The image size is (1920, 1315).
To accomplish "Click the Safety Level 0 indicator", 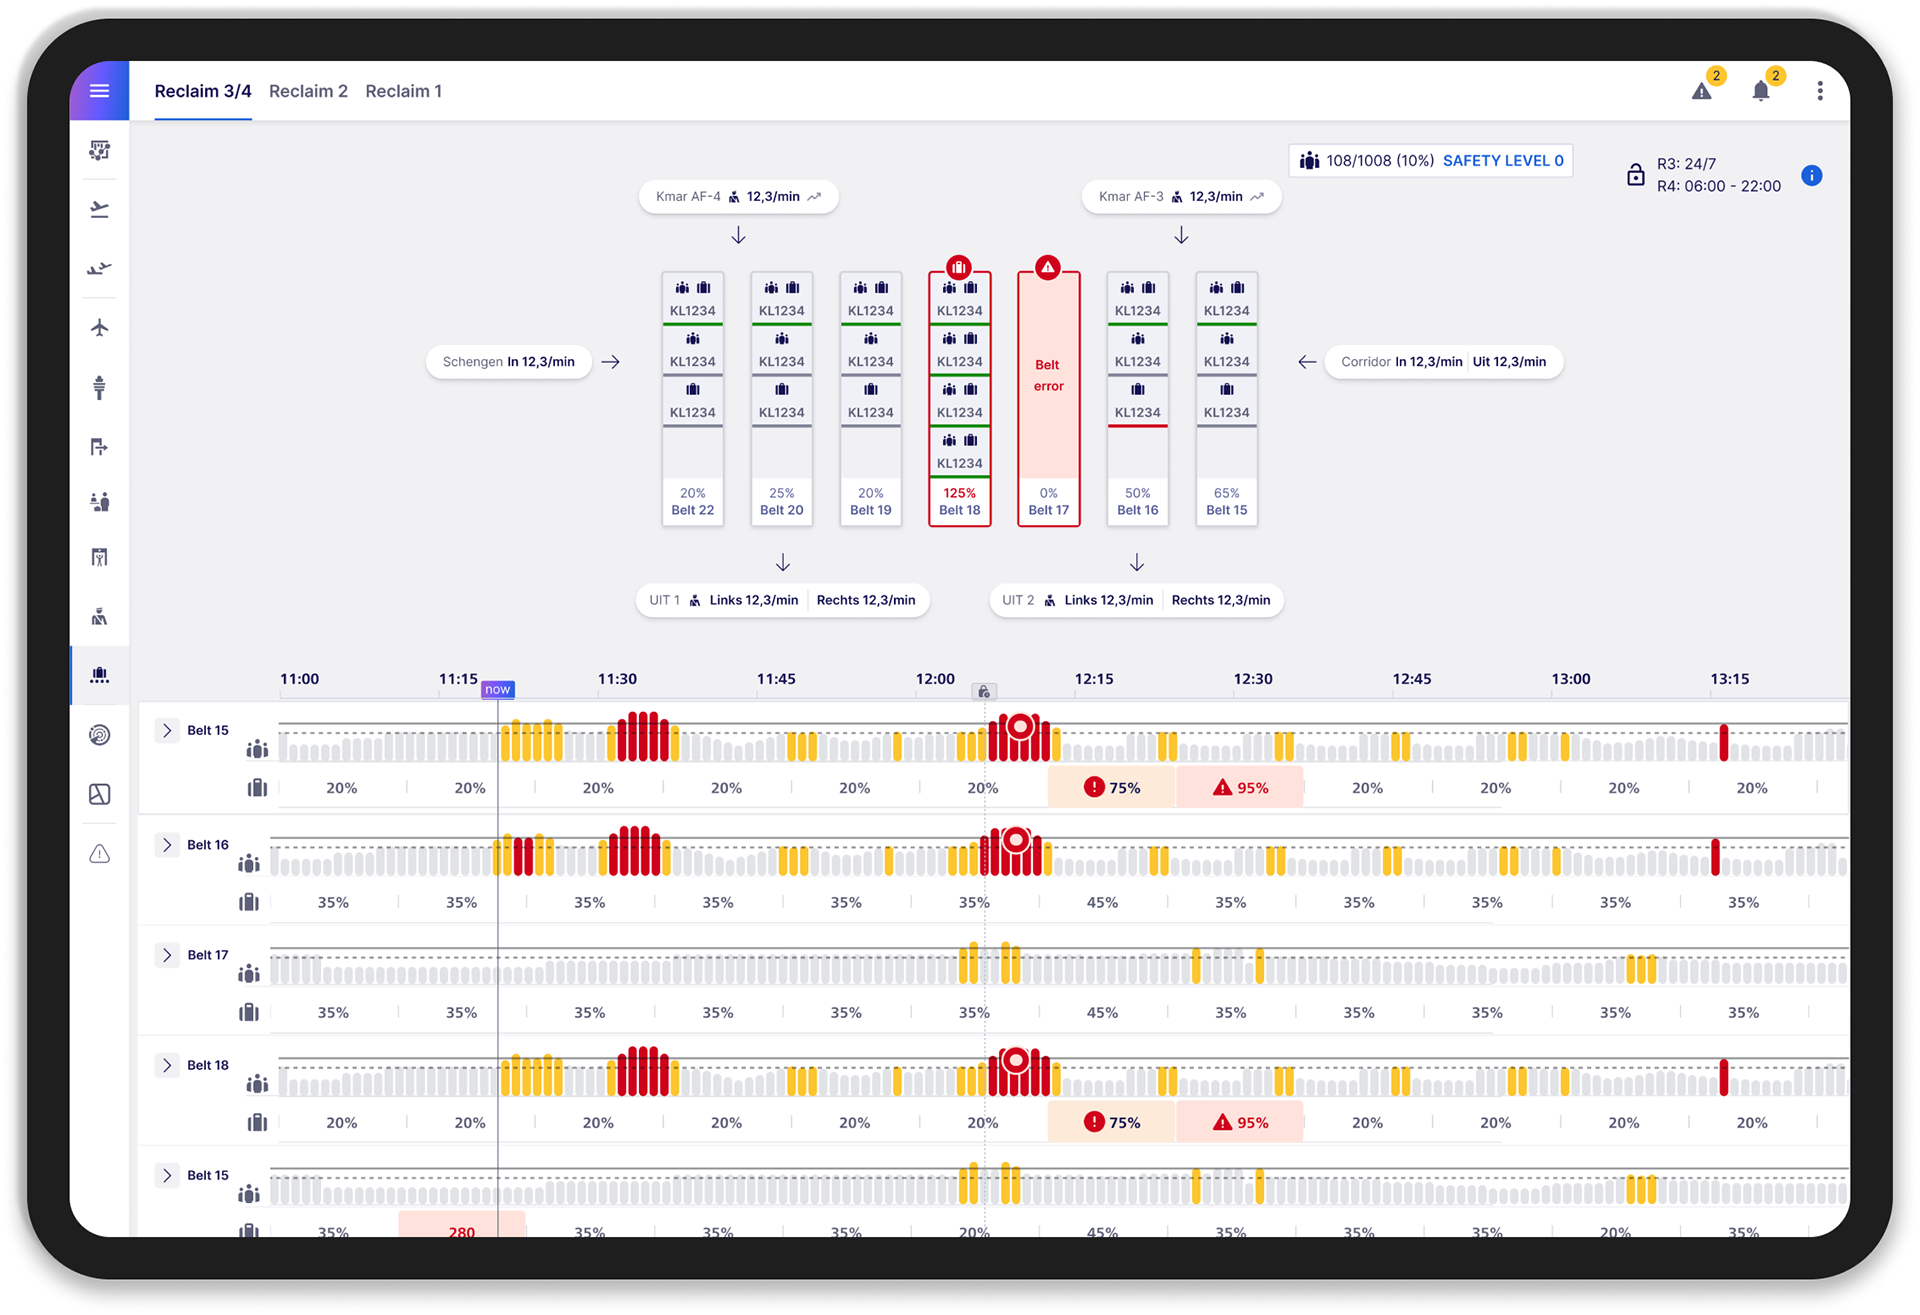I will (x=1502, y=161).
